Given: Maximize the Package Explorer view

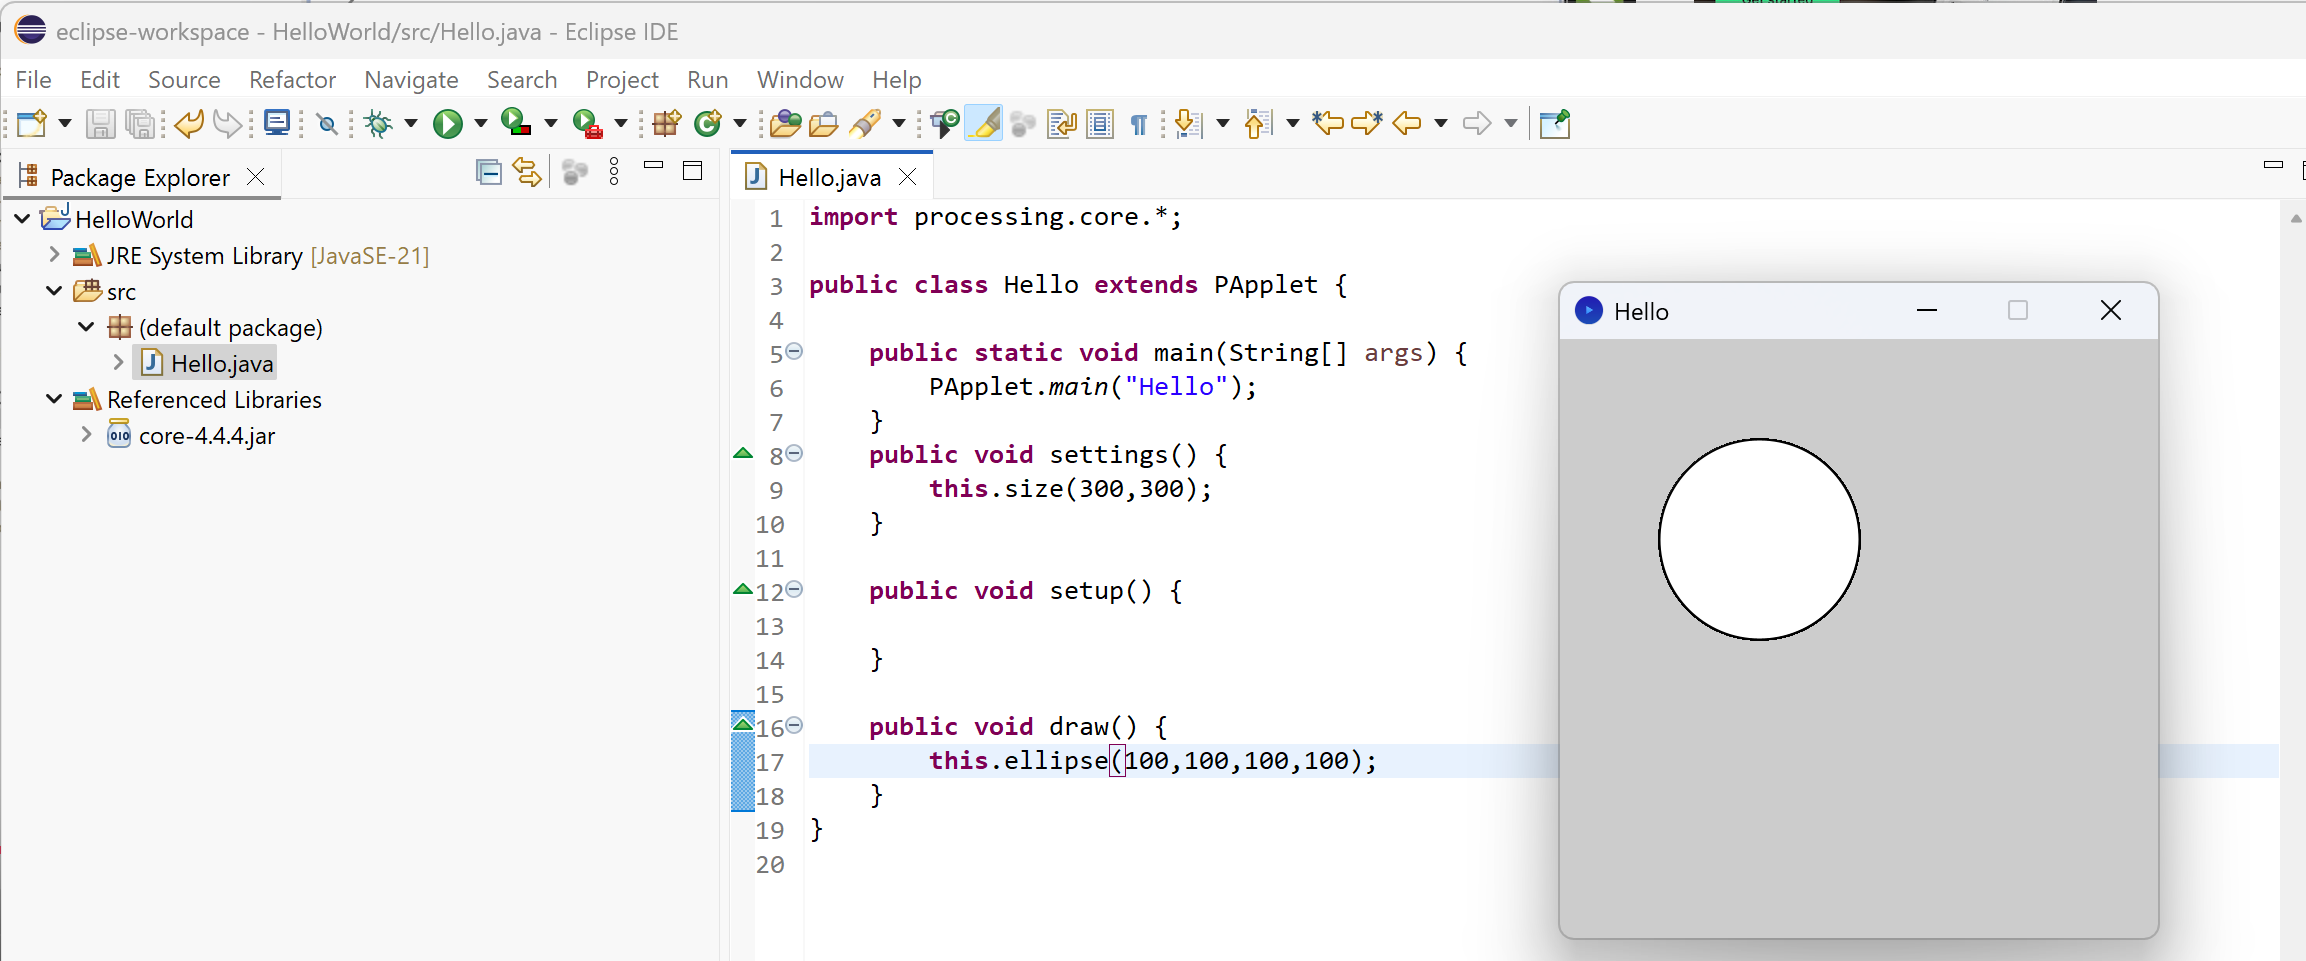Looking at the screenshot, I should 692,171.
